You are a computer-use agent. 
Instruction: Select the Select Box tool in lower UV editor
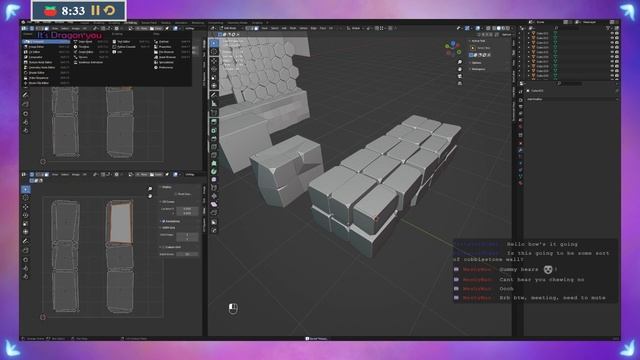26,189
